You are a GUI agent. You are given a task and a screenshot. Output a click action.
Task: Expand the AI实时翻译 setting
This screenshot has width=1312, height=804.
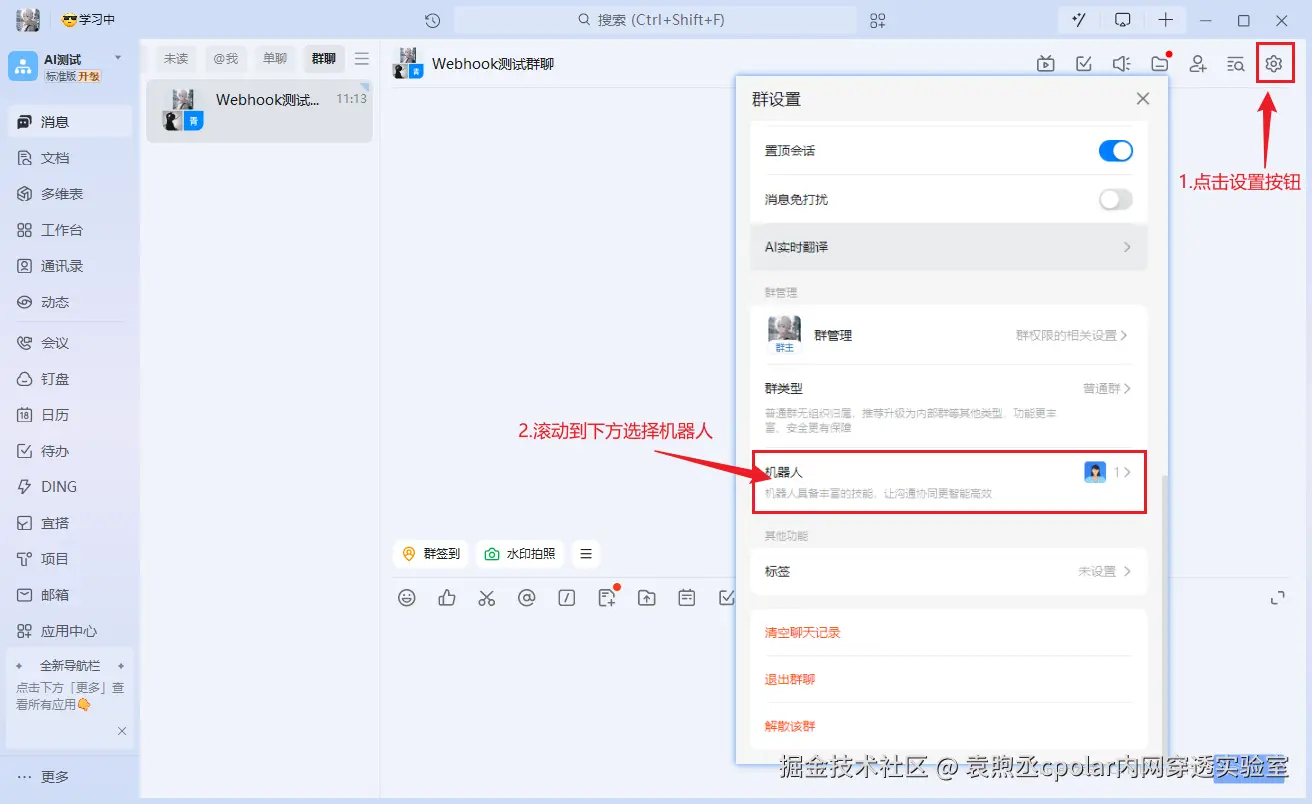949,247
